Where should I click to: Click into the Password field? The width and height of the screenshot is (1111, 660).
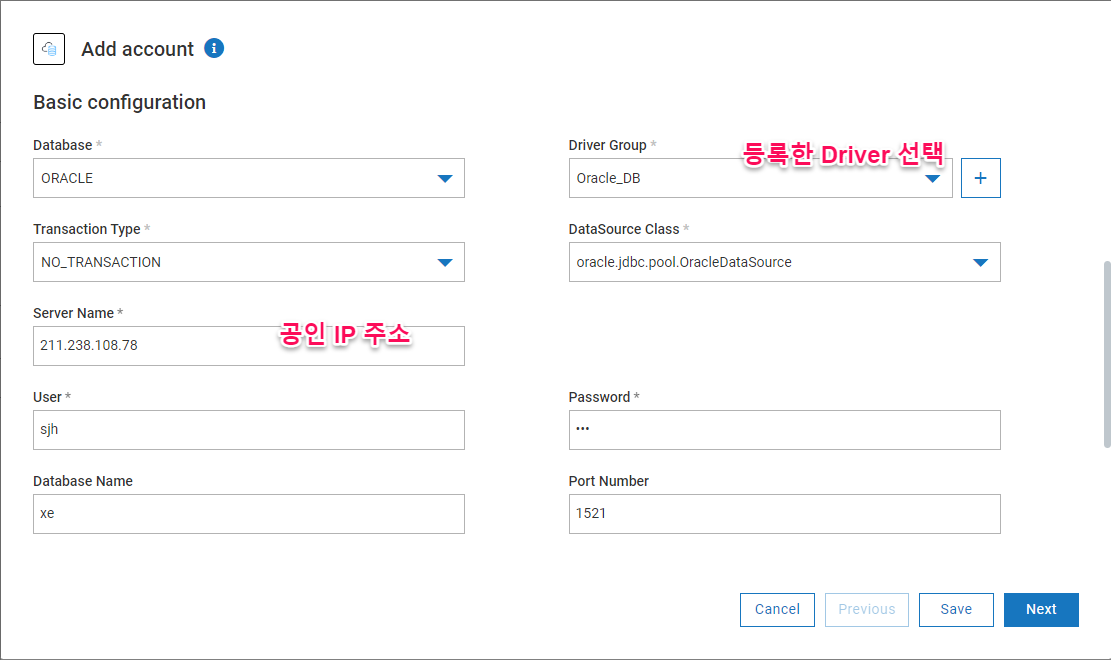784,430
